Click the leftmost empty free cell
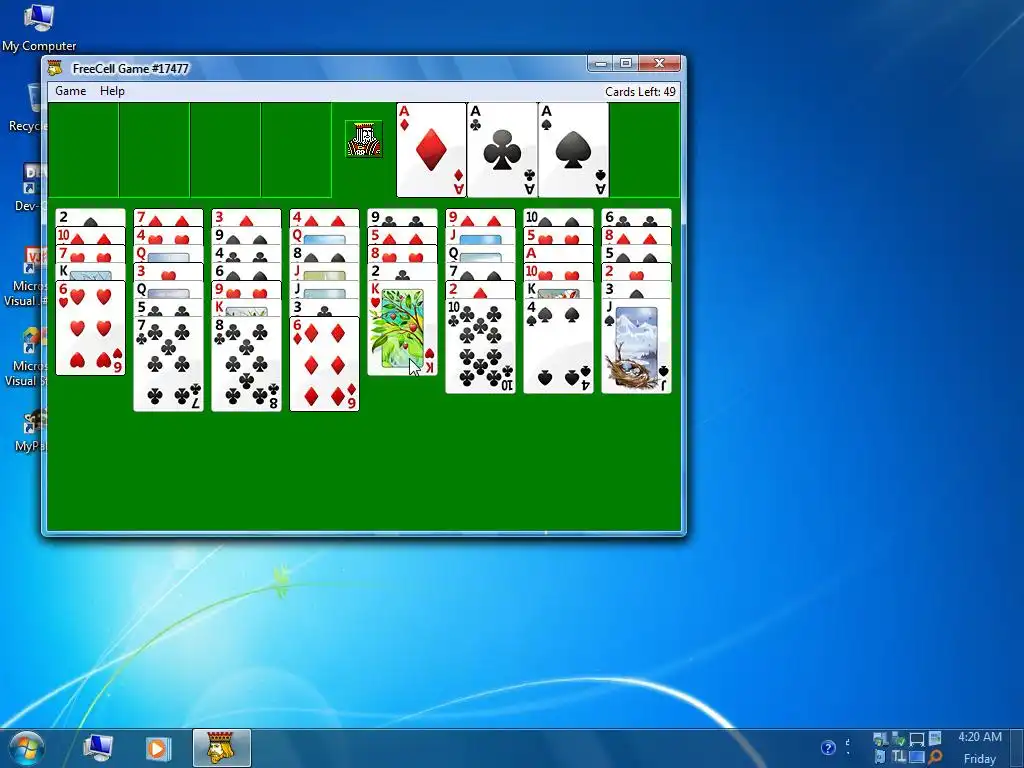Viewport: 1024px width, 768px height. click(83, 150)
